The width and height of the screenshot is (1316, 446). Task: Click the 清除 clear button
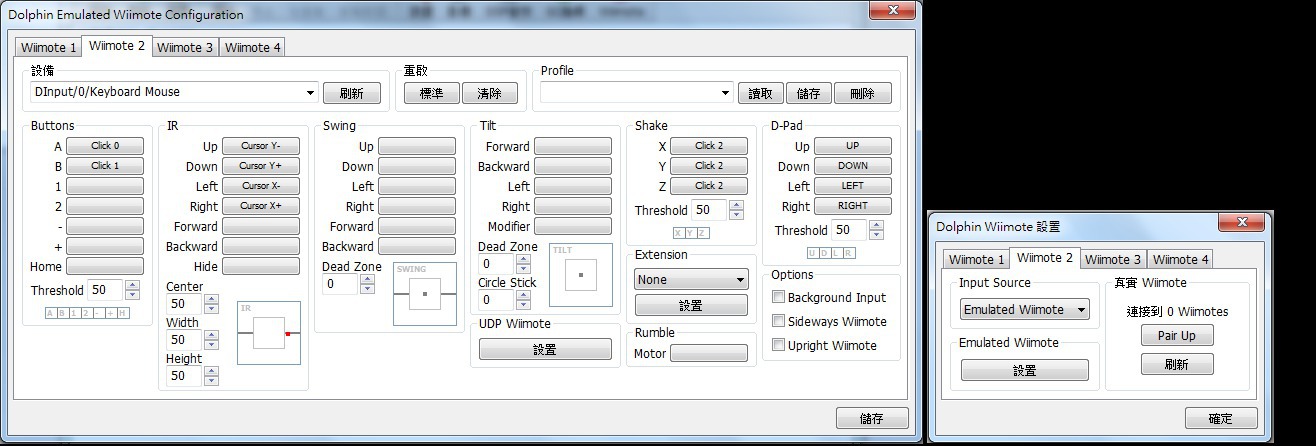(x=490, y=93)
